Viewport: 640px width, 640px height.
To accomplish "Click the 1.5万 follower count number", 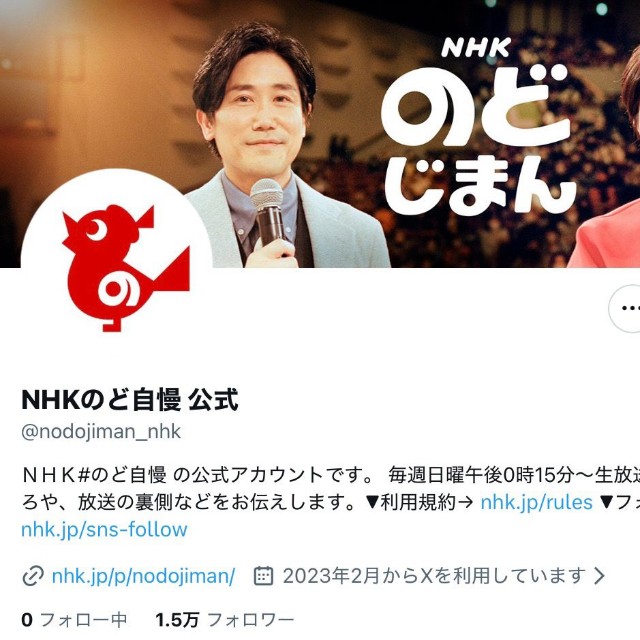I will (x=177, y=620).
